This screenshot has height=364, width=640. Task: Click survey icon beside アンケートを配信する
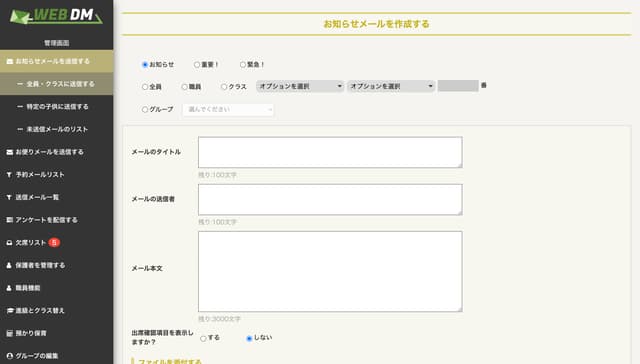(x=9, y=220)
